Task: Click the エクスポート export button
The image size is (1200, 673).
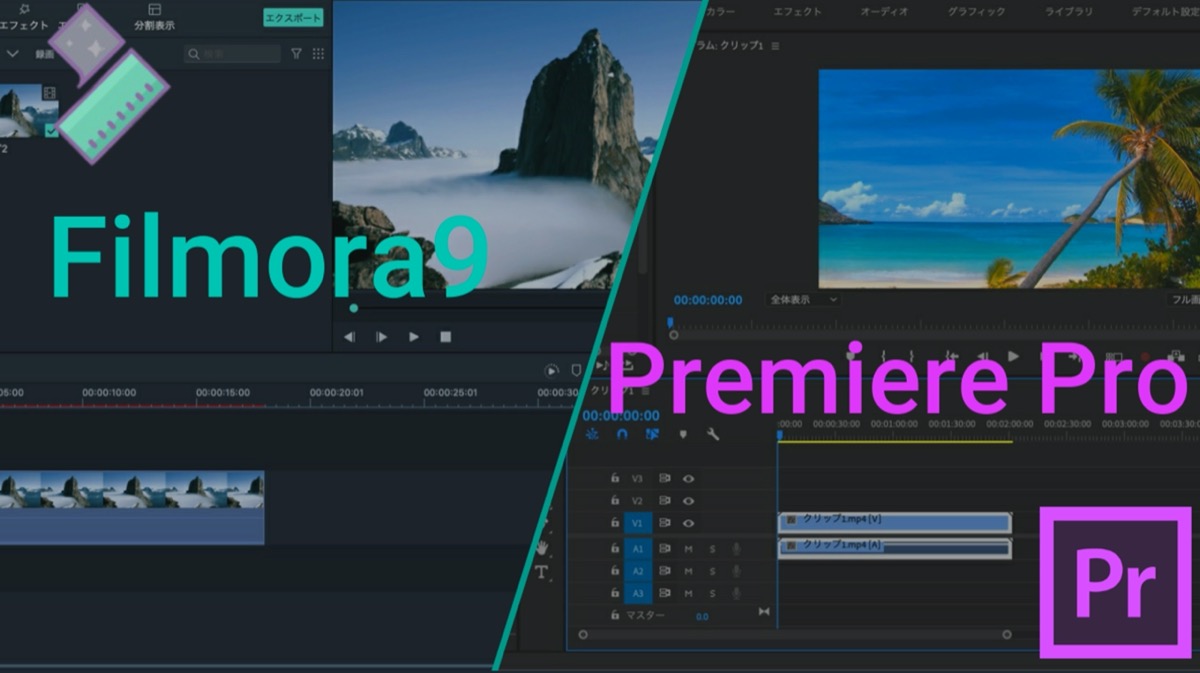Action: coord(293,18)
